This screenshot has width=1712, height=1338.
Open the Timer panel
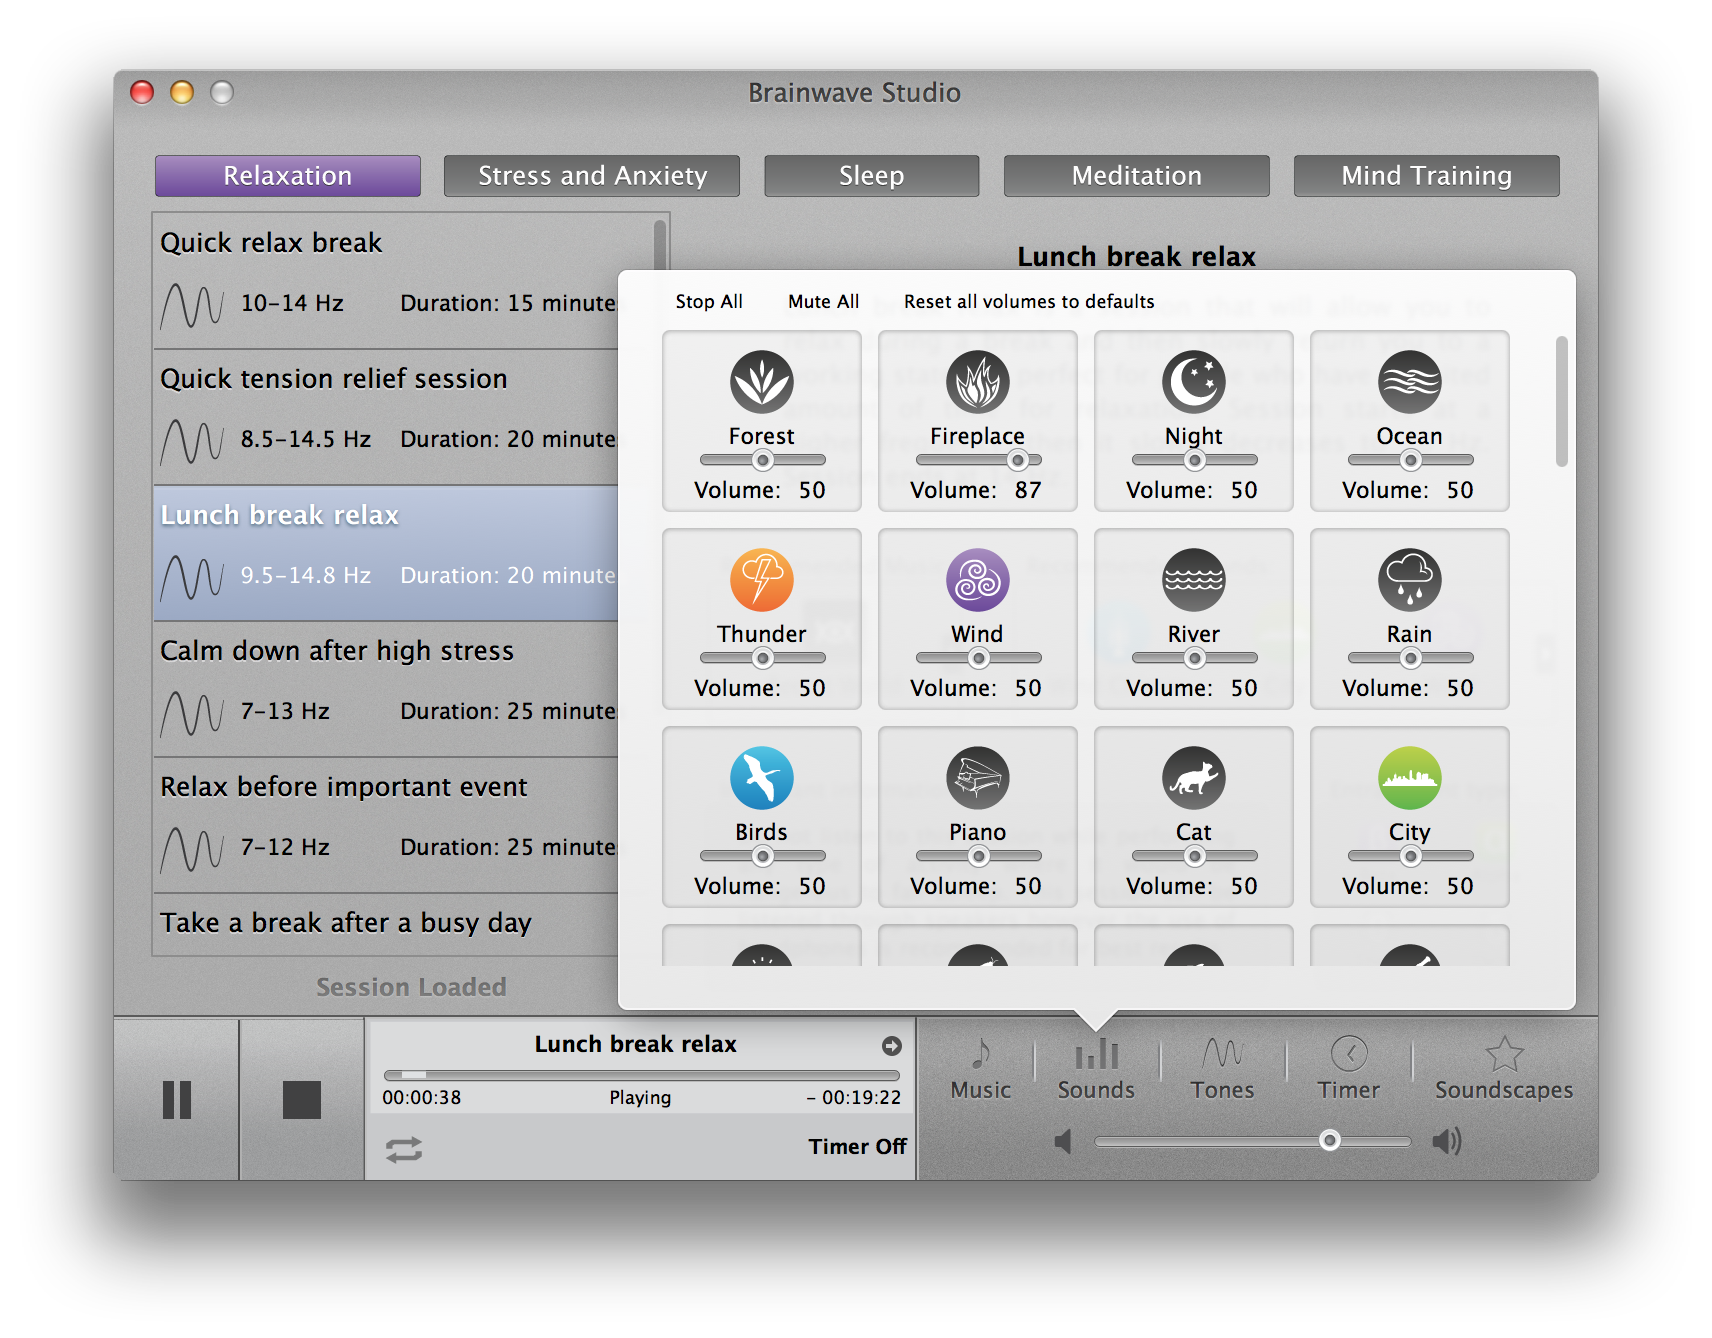click(x=1348, y=1069)
